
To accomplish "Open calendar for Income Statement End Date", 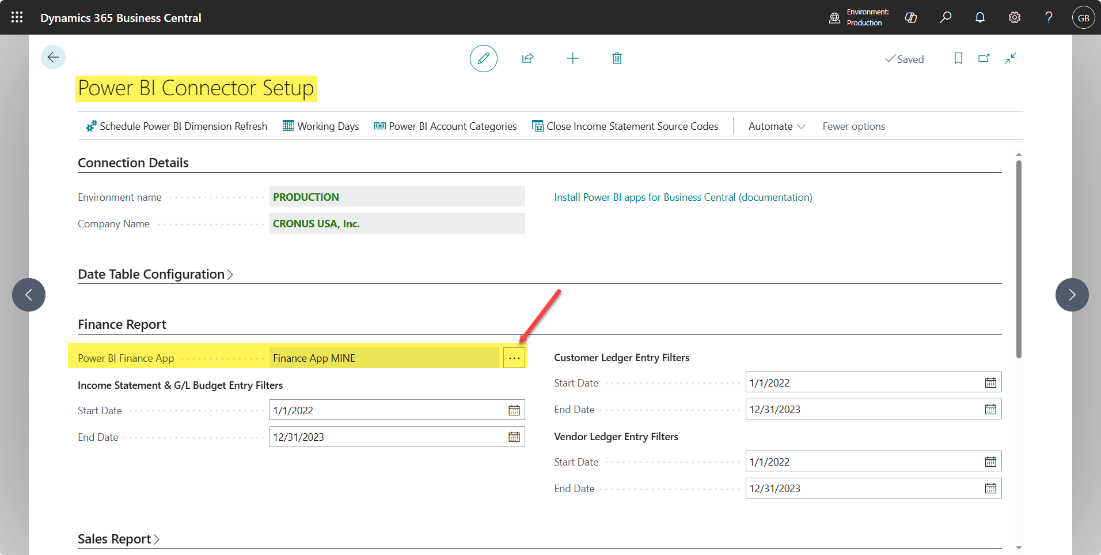I will (514, 437).
